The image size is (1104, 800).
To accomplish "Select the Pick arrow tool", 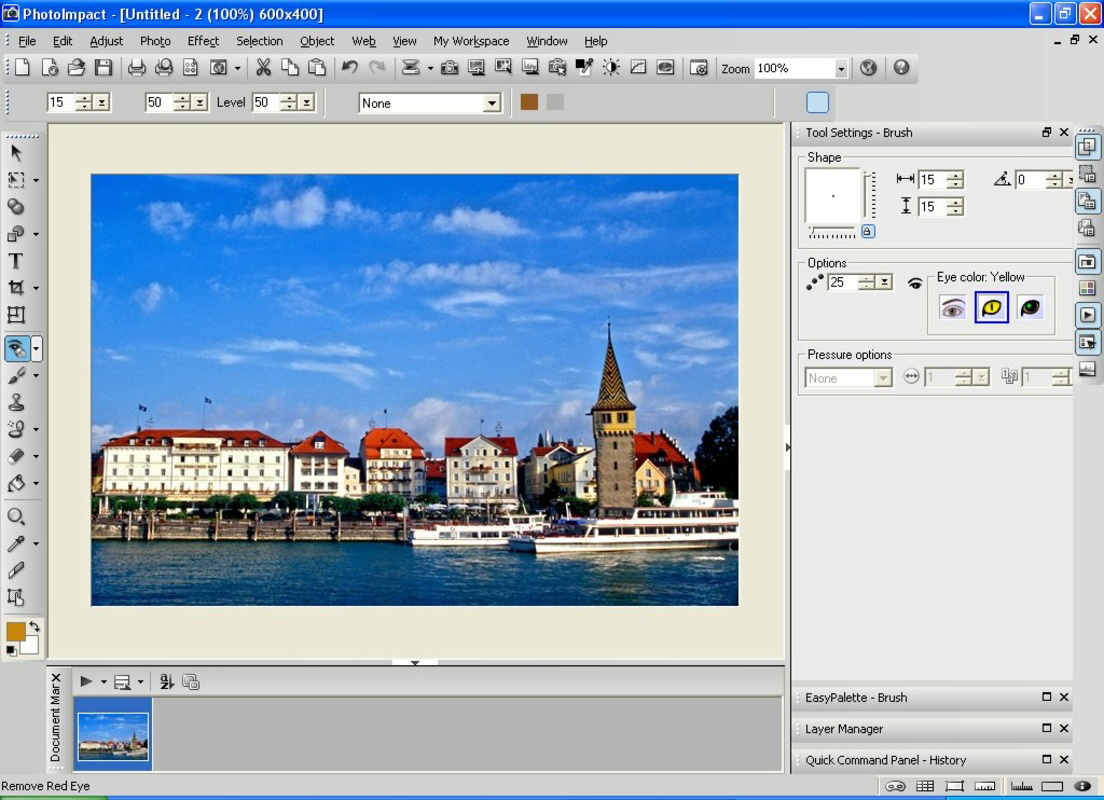I will coord(16,152).
